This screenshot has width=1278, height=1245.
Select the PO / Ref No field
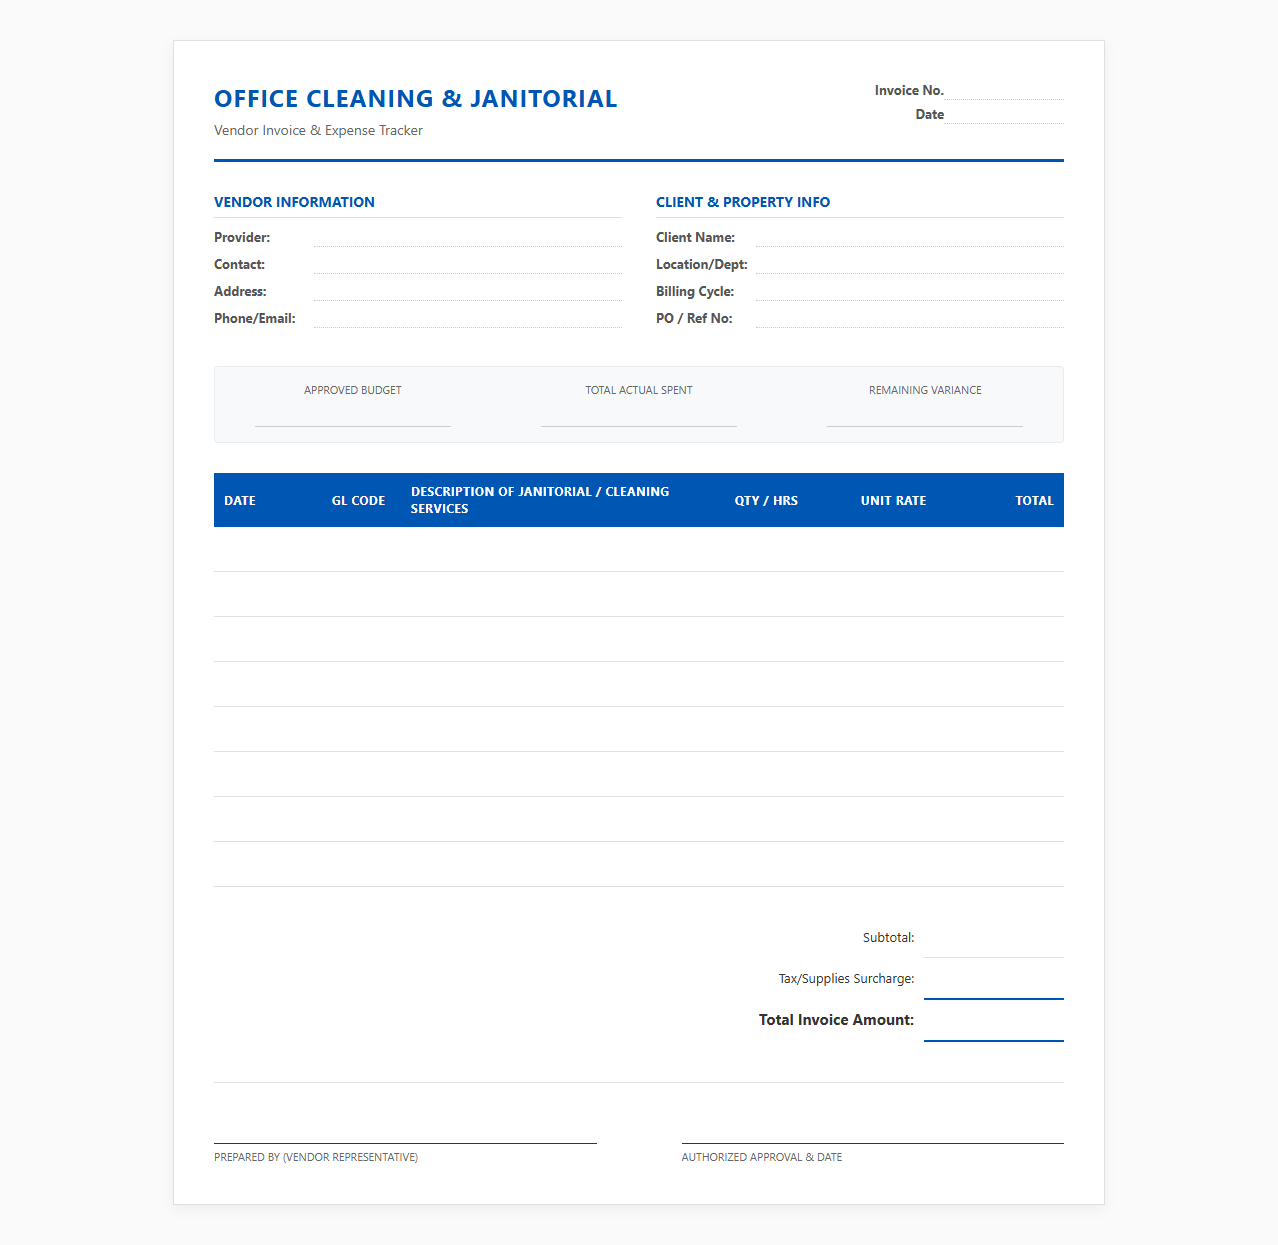point(910,318)
